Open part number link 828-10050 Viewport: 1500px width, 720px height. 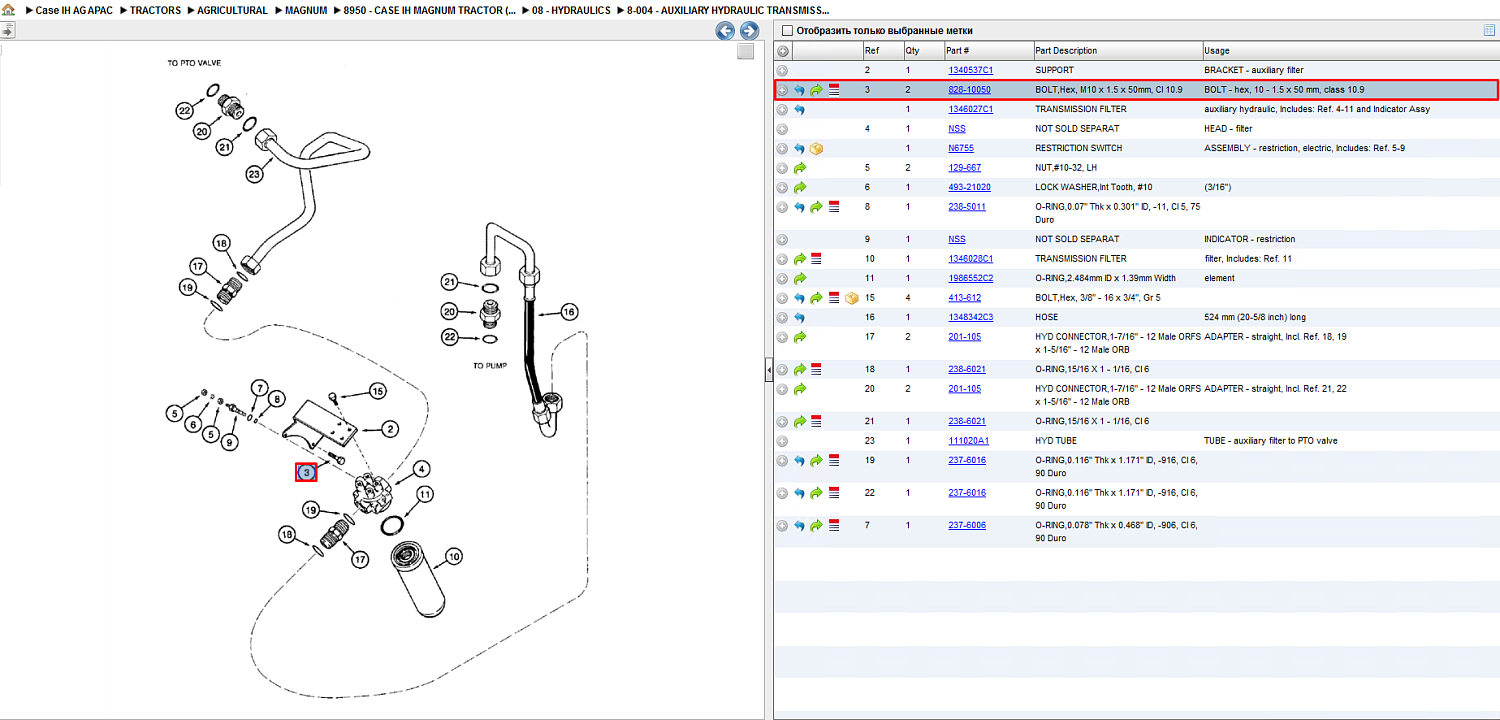tap(969, 90)
